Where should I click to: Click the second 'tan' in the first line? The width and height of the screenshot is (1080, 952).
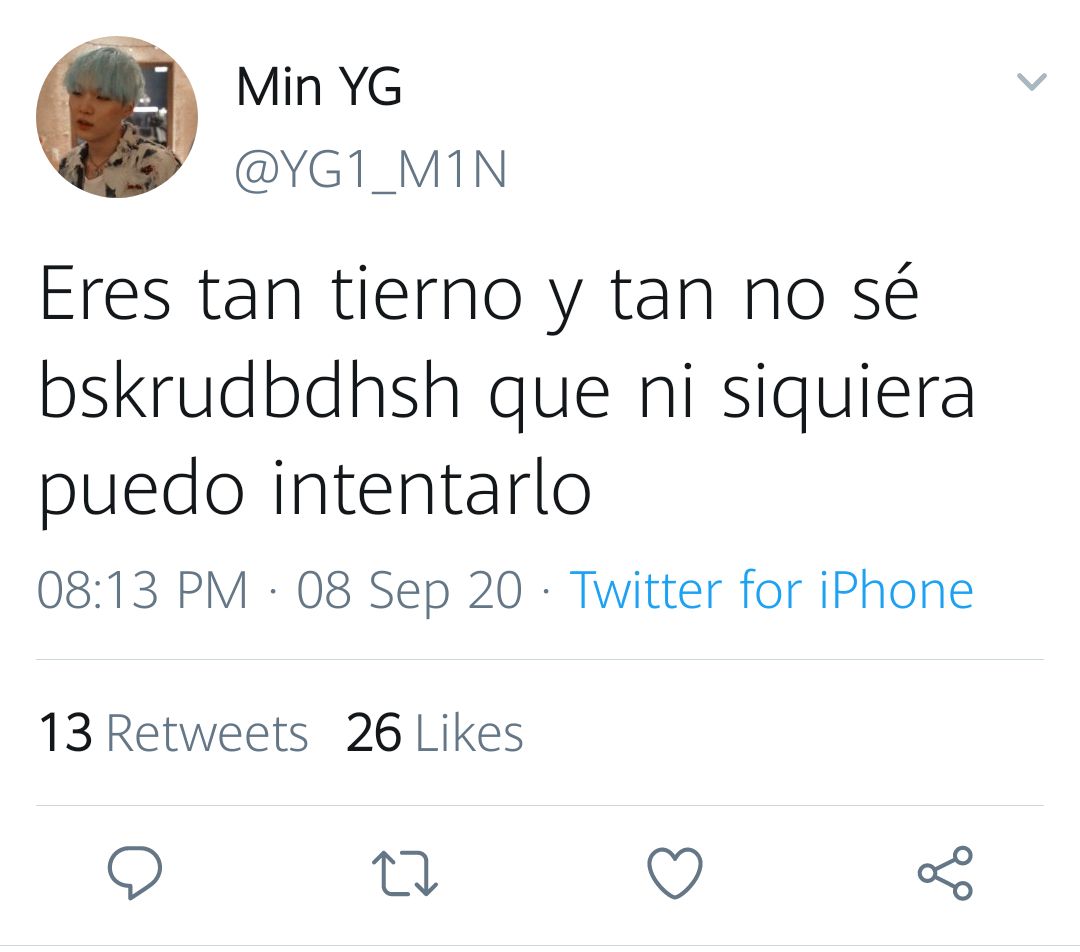[662, 295]
